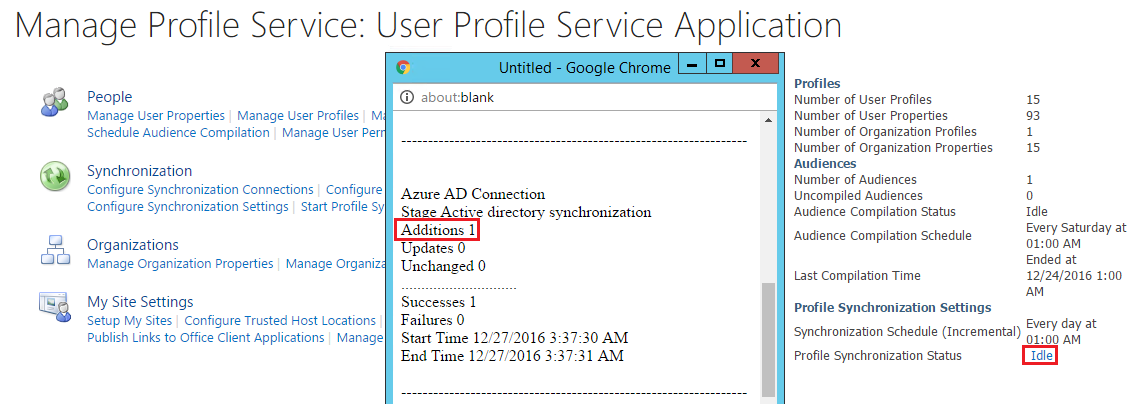Click the People section icon
Viewport: 1144px width, 416px height.
point(55,102)
